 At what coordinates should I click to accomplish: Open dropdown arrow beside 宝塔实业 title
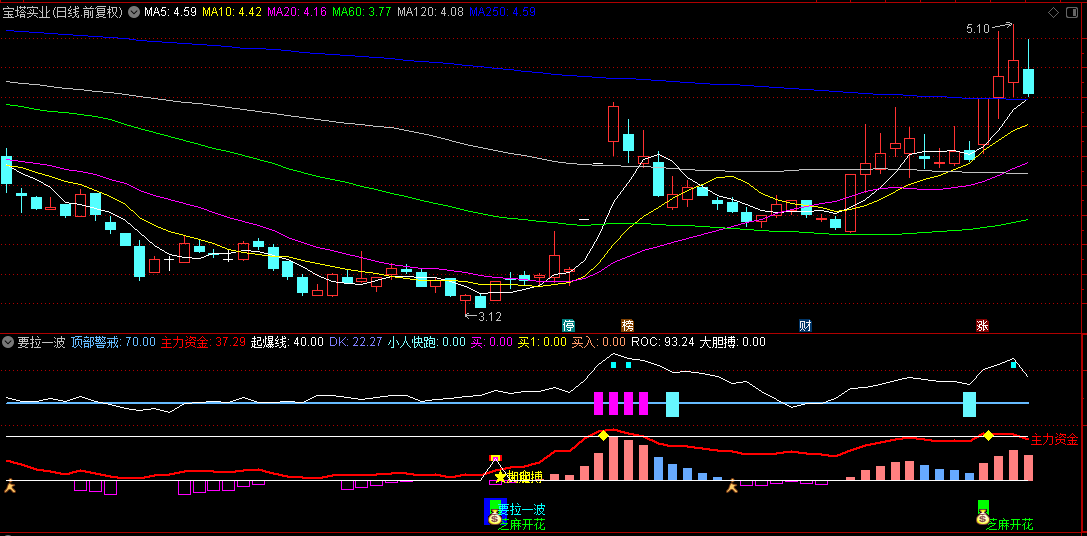tap(134, 12)
